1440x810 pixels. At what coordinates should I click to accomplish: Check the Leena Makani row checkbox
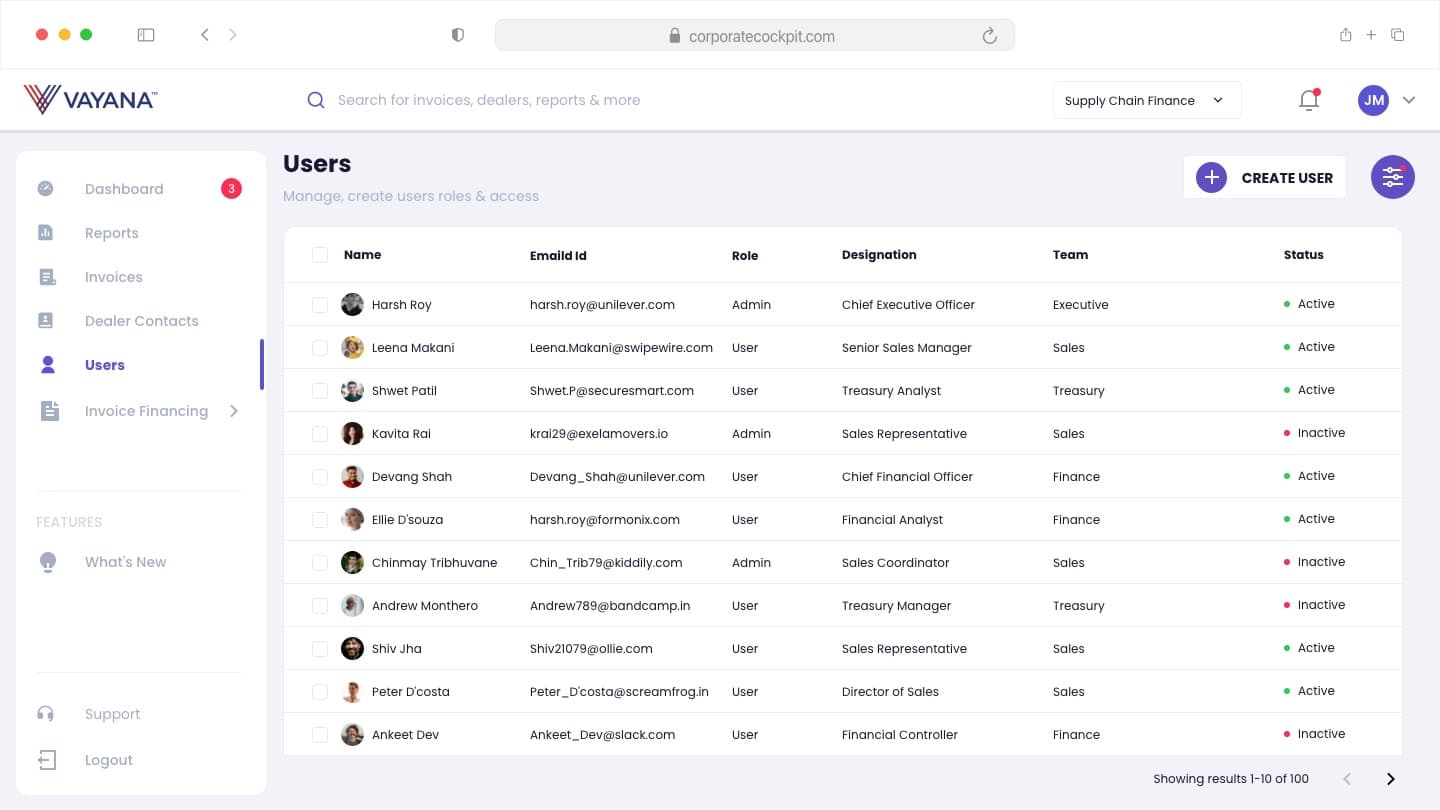320,348
